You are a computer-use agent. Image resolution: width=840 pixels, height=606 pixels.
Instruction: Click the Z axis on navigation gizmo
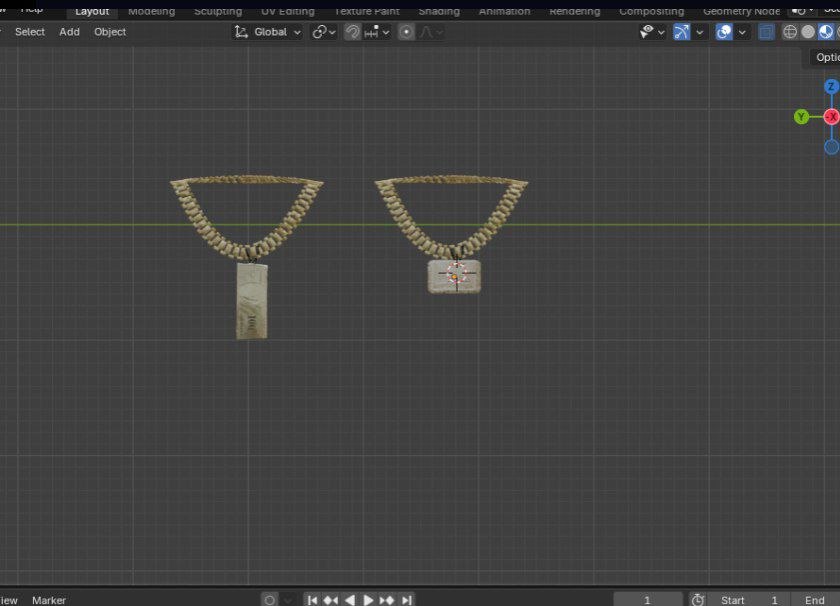point(831,86)
